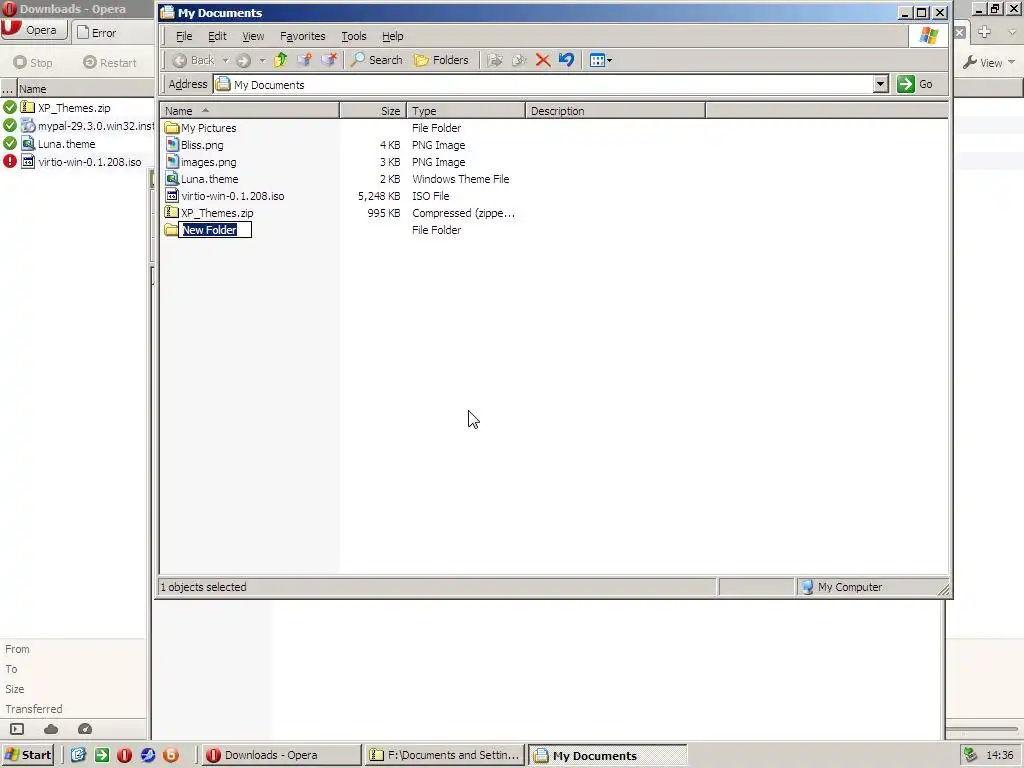Expand the Address bar dropdown
This screenshot has width=1024, height=768.
(880, 84)
